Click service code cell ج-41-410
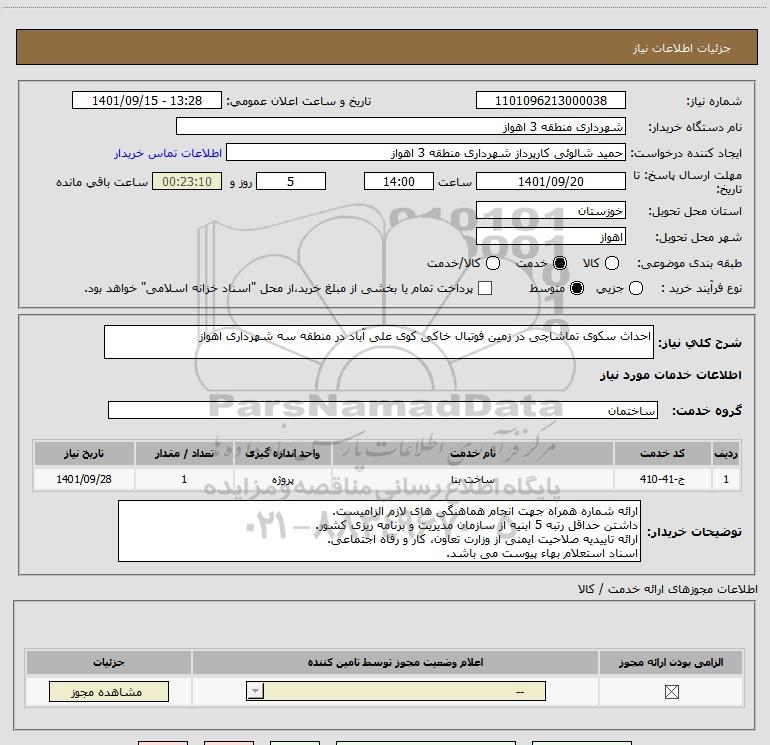This screenshot has height=745, width=770. click(662, 479)
